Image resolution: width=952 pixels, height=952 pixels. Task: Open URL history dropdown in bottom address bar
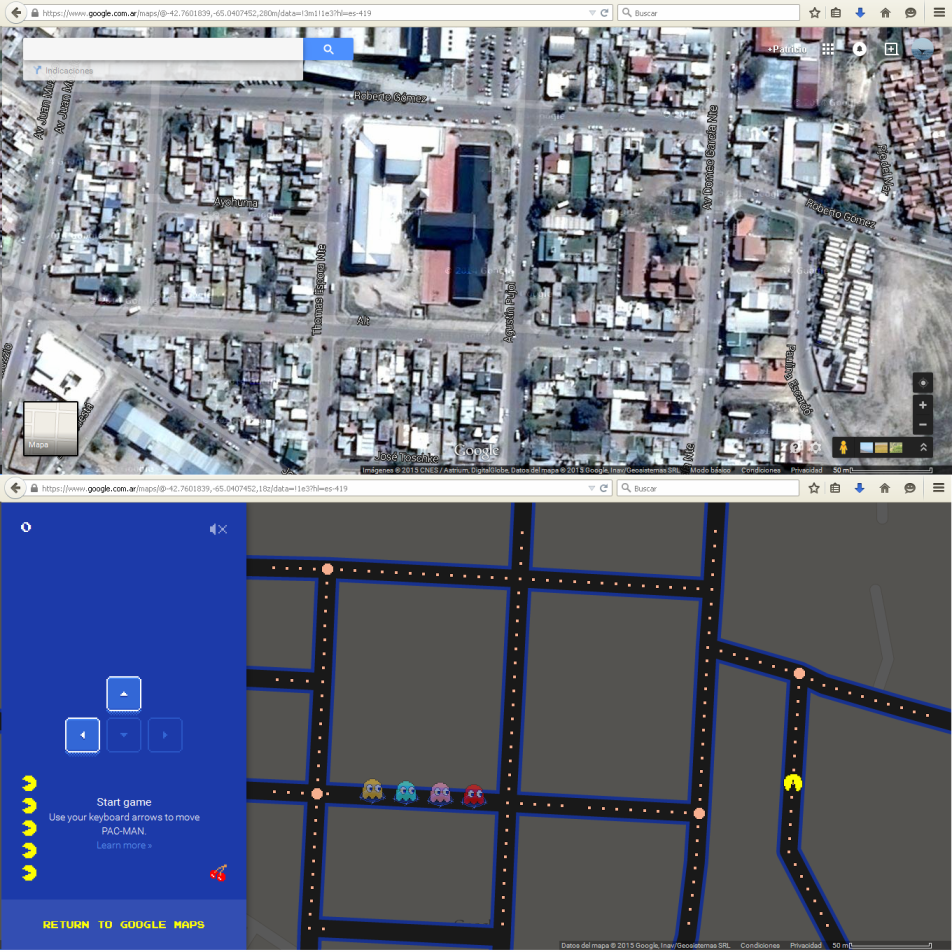[591, 488]
